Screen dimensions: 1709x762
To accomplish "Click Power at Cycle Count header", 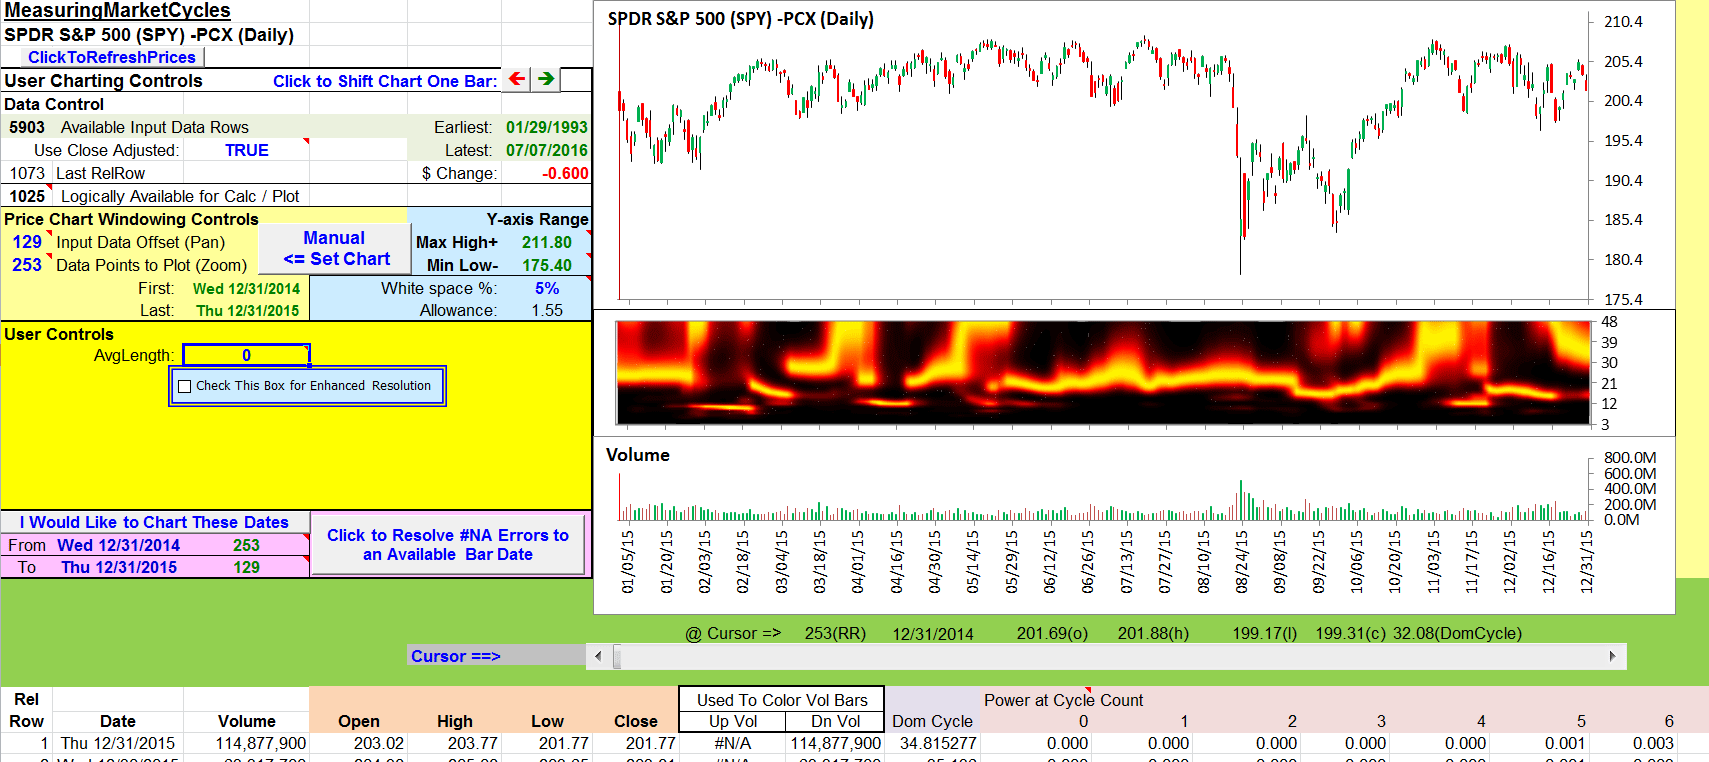I will pos(1063,700).
